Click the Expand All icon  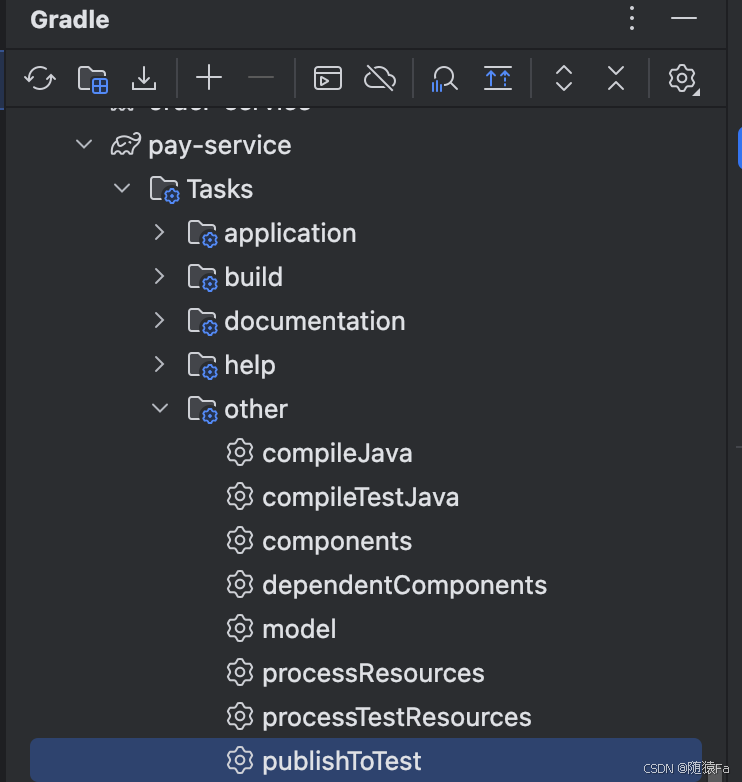coord(563,78)
